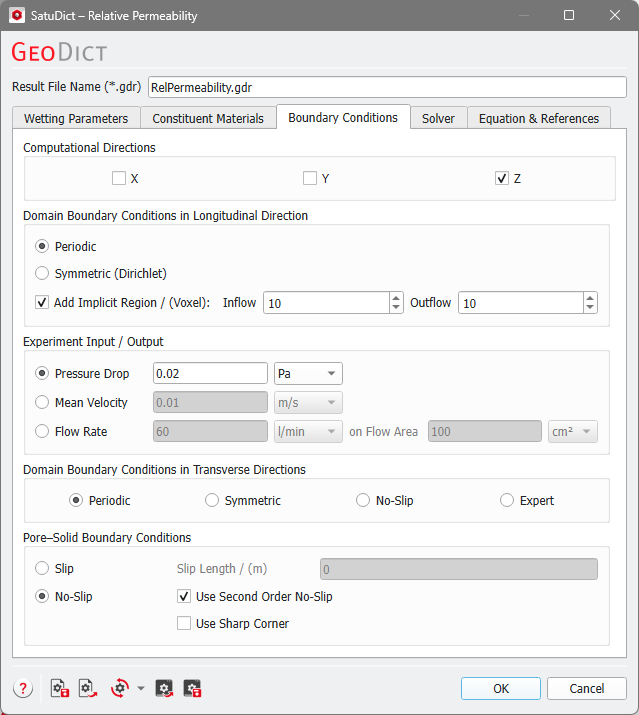Viewport: 639px width, 715px height.
Task: Click the SatuDict app icon in the title bar
Action: [x=17, y=16]
